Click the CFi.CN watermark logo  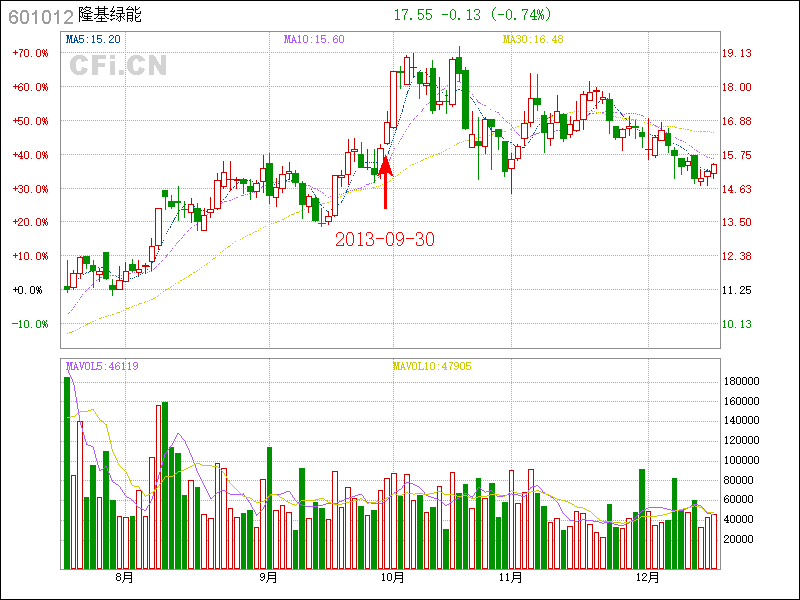tap(118, 66)
